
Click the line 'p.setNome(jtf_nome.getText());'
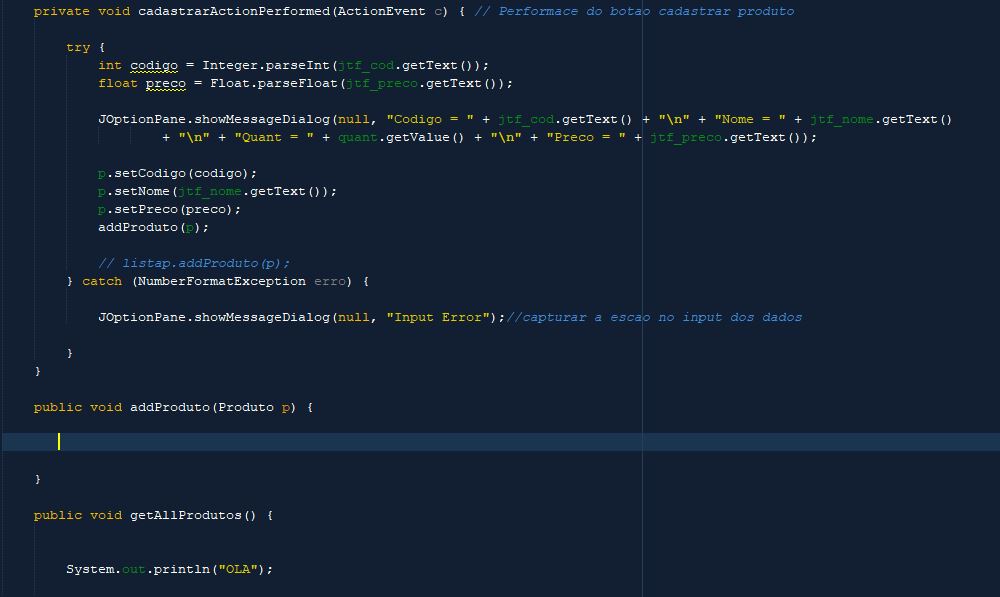coord(217,191)
